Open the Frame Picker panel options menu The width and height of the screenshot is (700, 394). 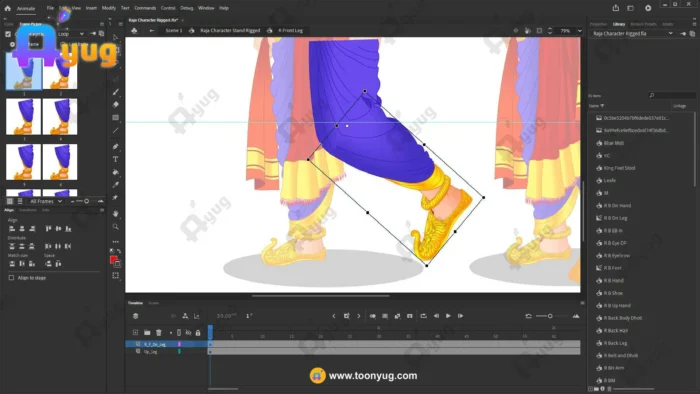102,24
